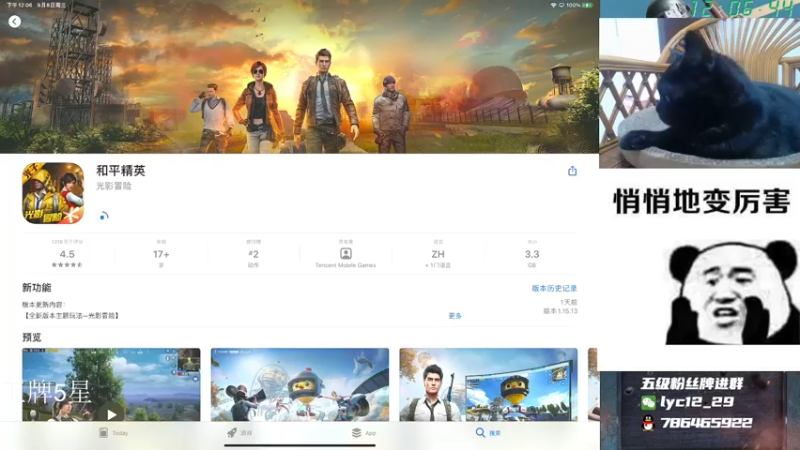Click the WeChat ID lyc12_29
800x450 pixels.
[697, 402]
